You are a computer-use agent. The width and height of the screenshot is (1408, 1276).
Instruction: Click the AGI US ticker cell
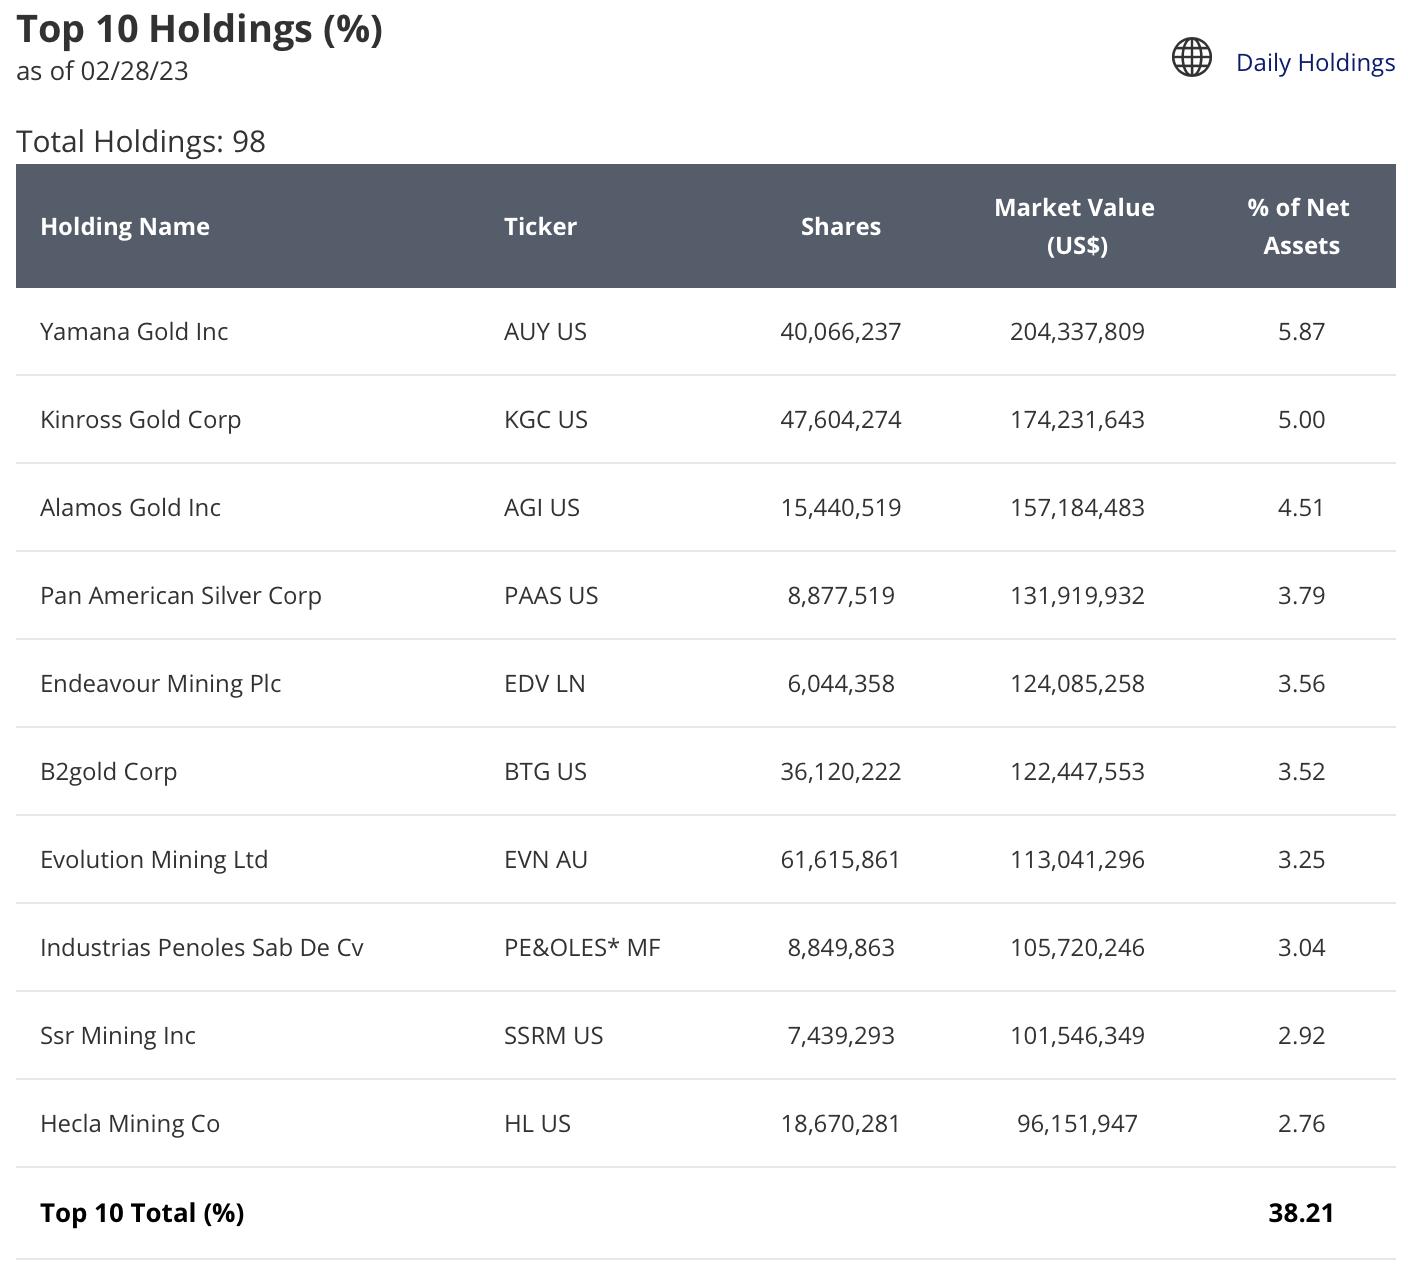[542, 507]
